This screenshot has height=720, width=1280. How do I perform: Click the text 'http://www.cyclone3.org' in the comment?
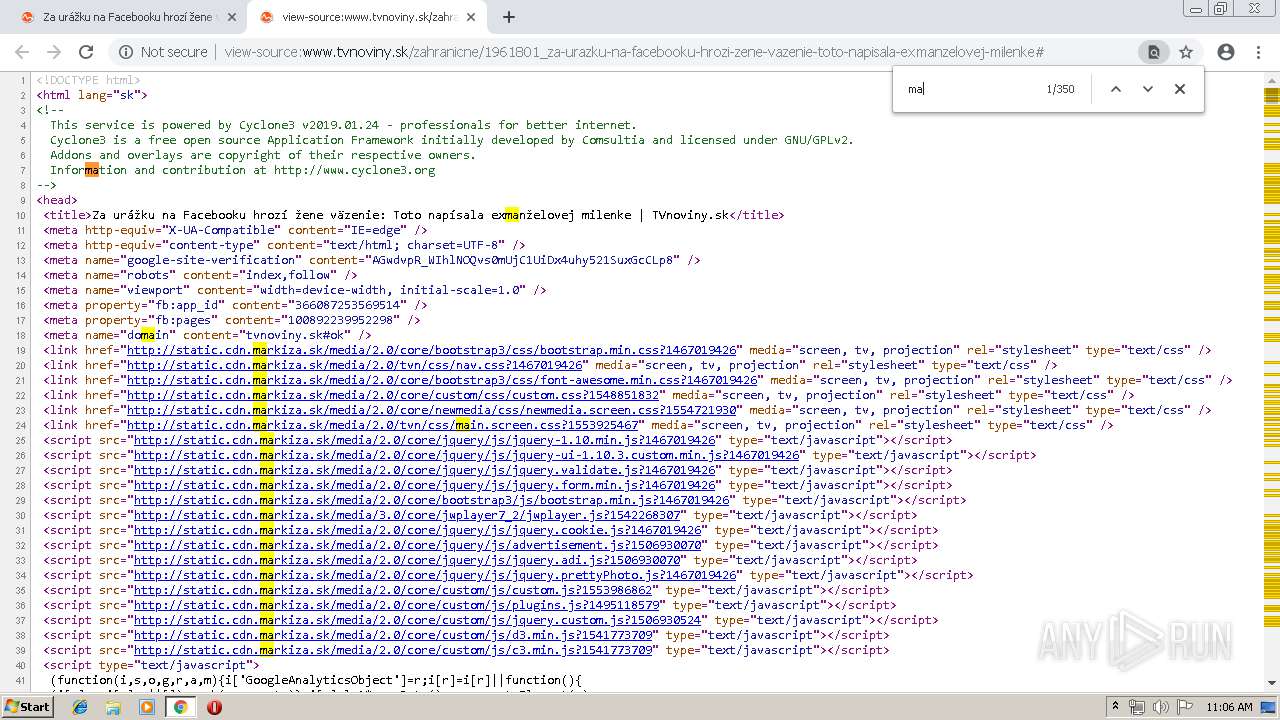(355, 170)
